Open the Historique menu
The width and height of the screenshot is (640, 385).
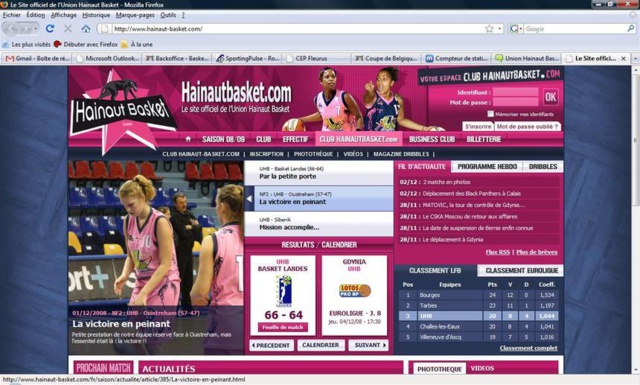pos(96,15)
